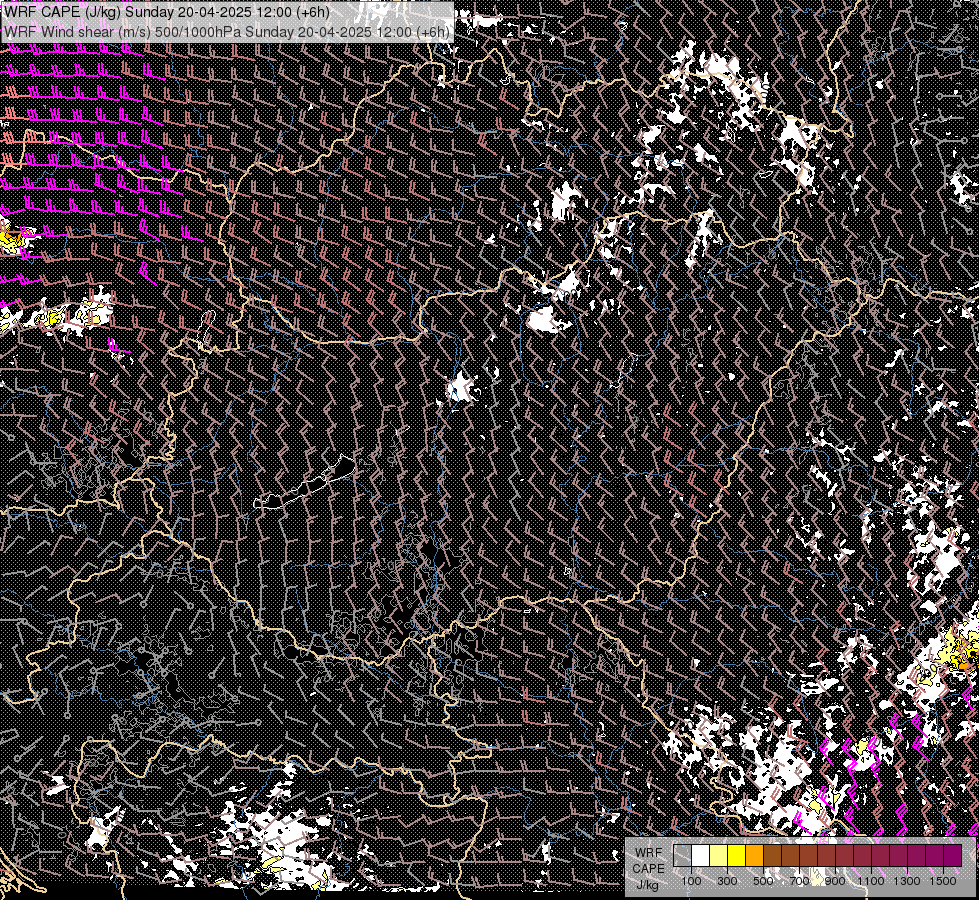
Task: Select the gray legend swatch for CAPE below 100
Action: coord(682,855)
